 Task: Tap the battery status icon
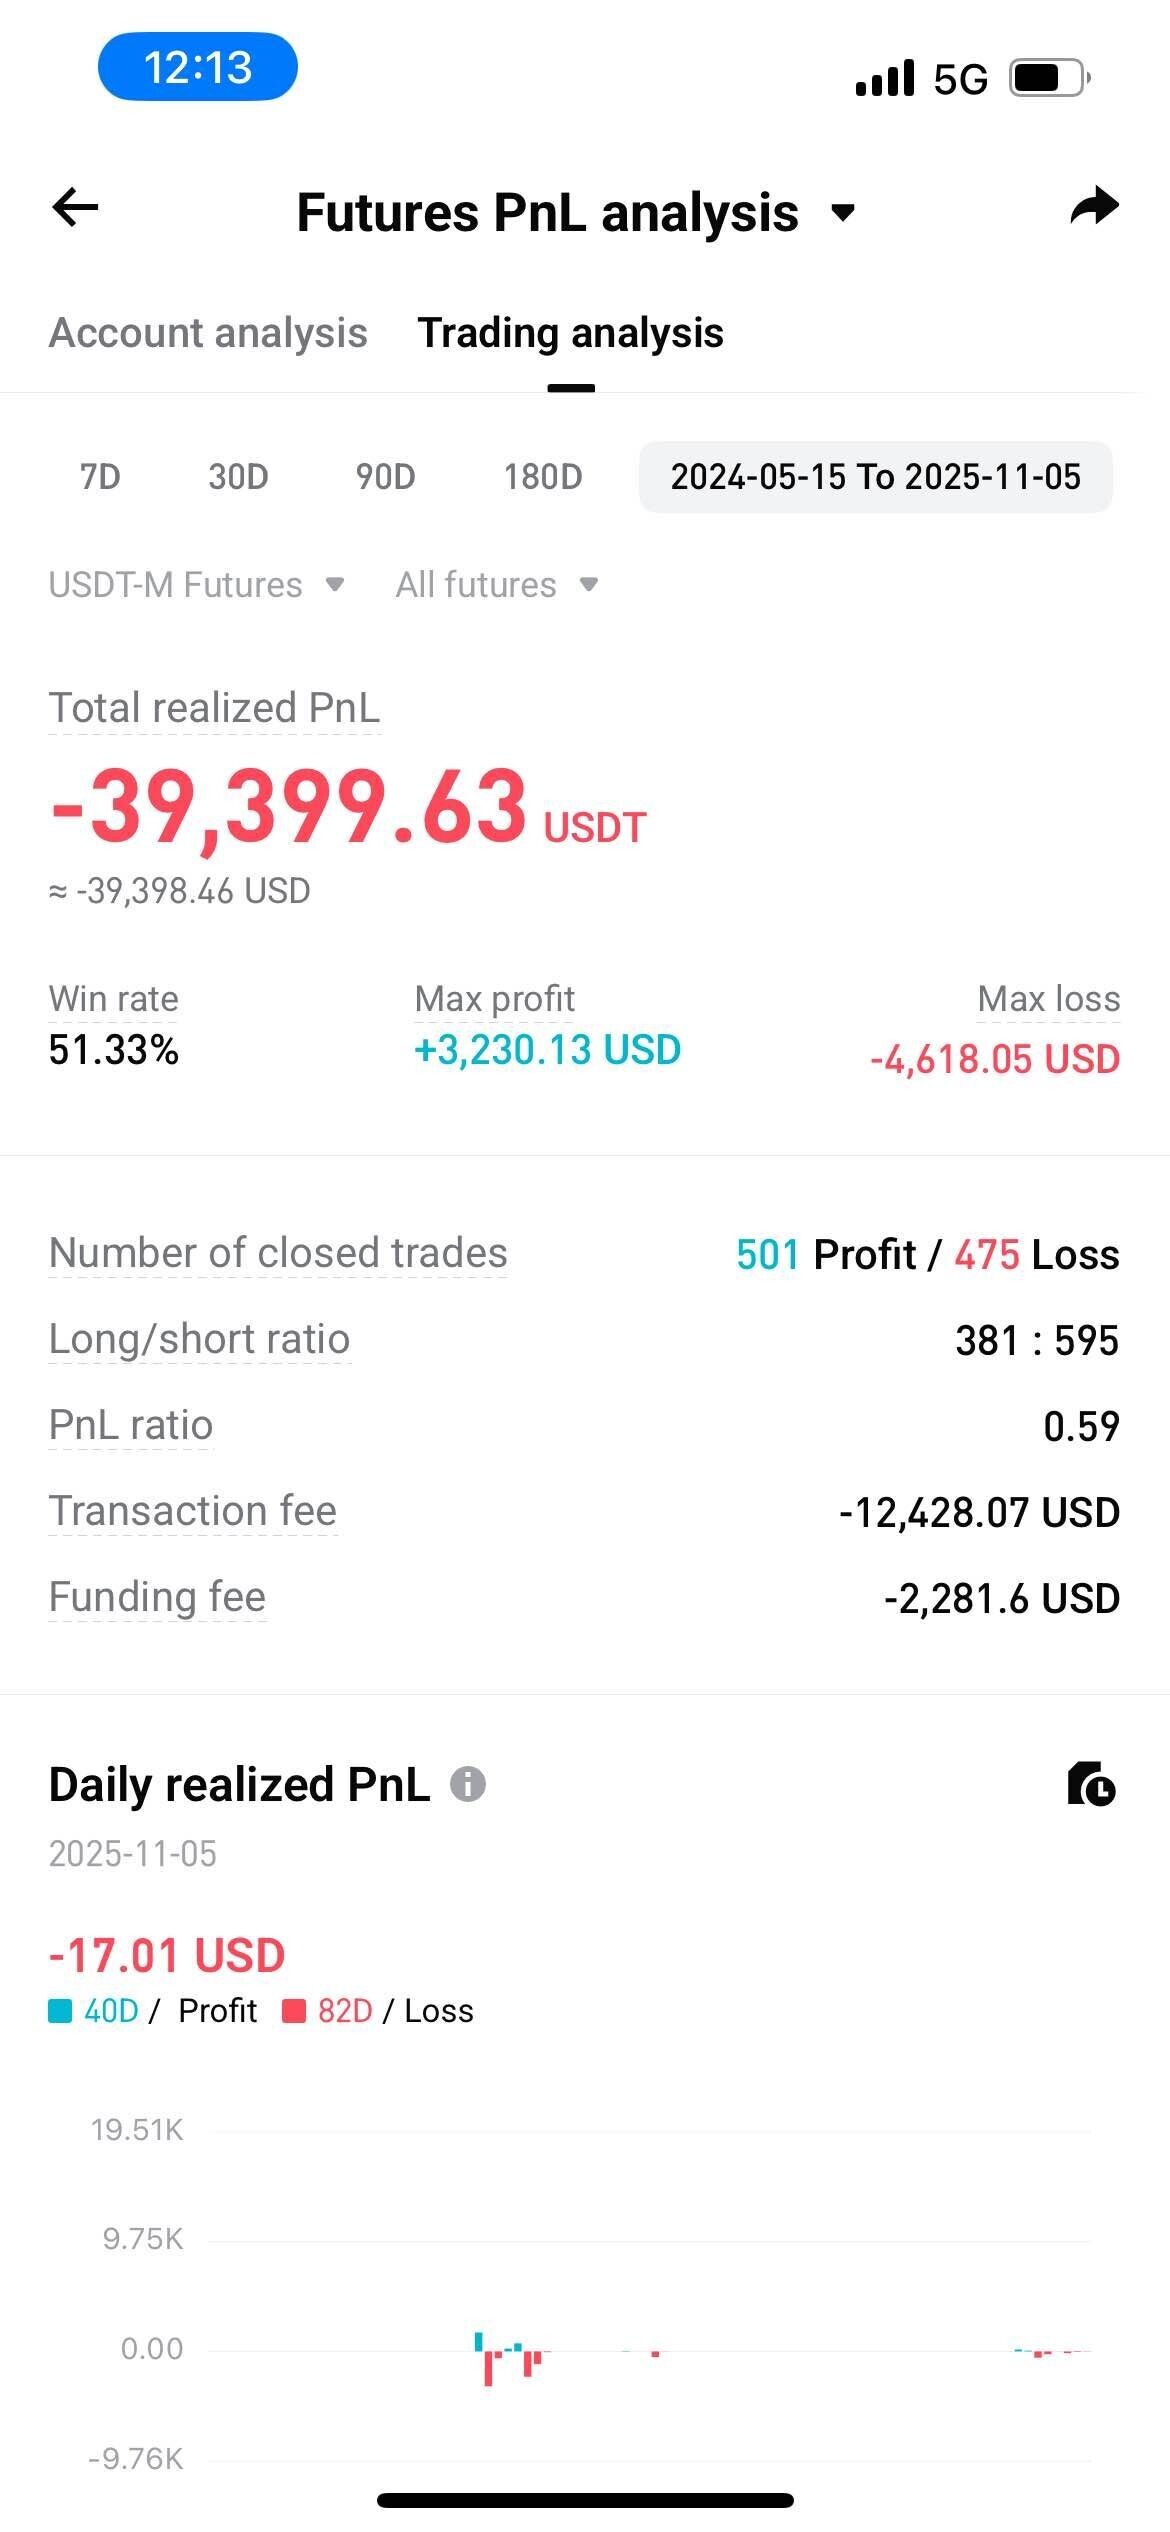pyautogui.click(x=1049, y=78)
